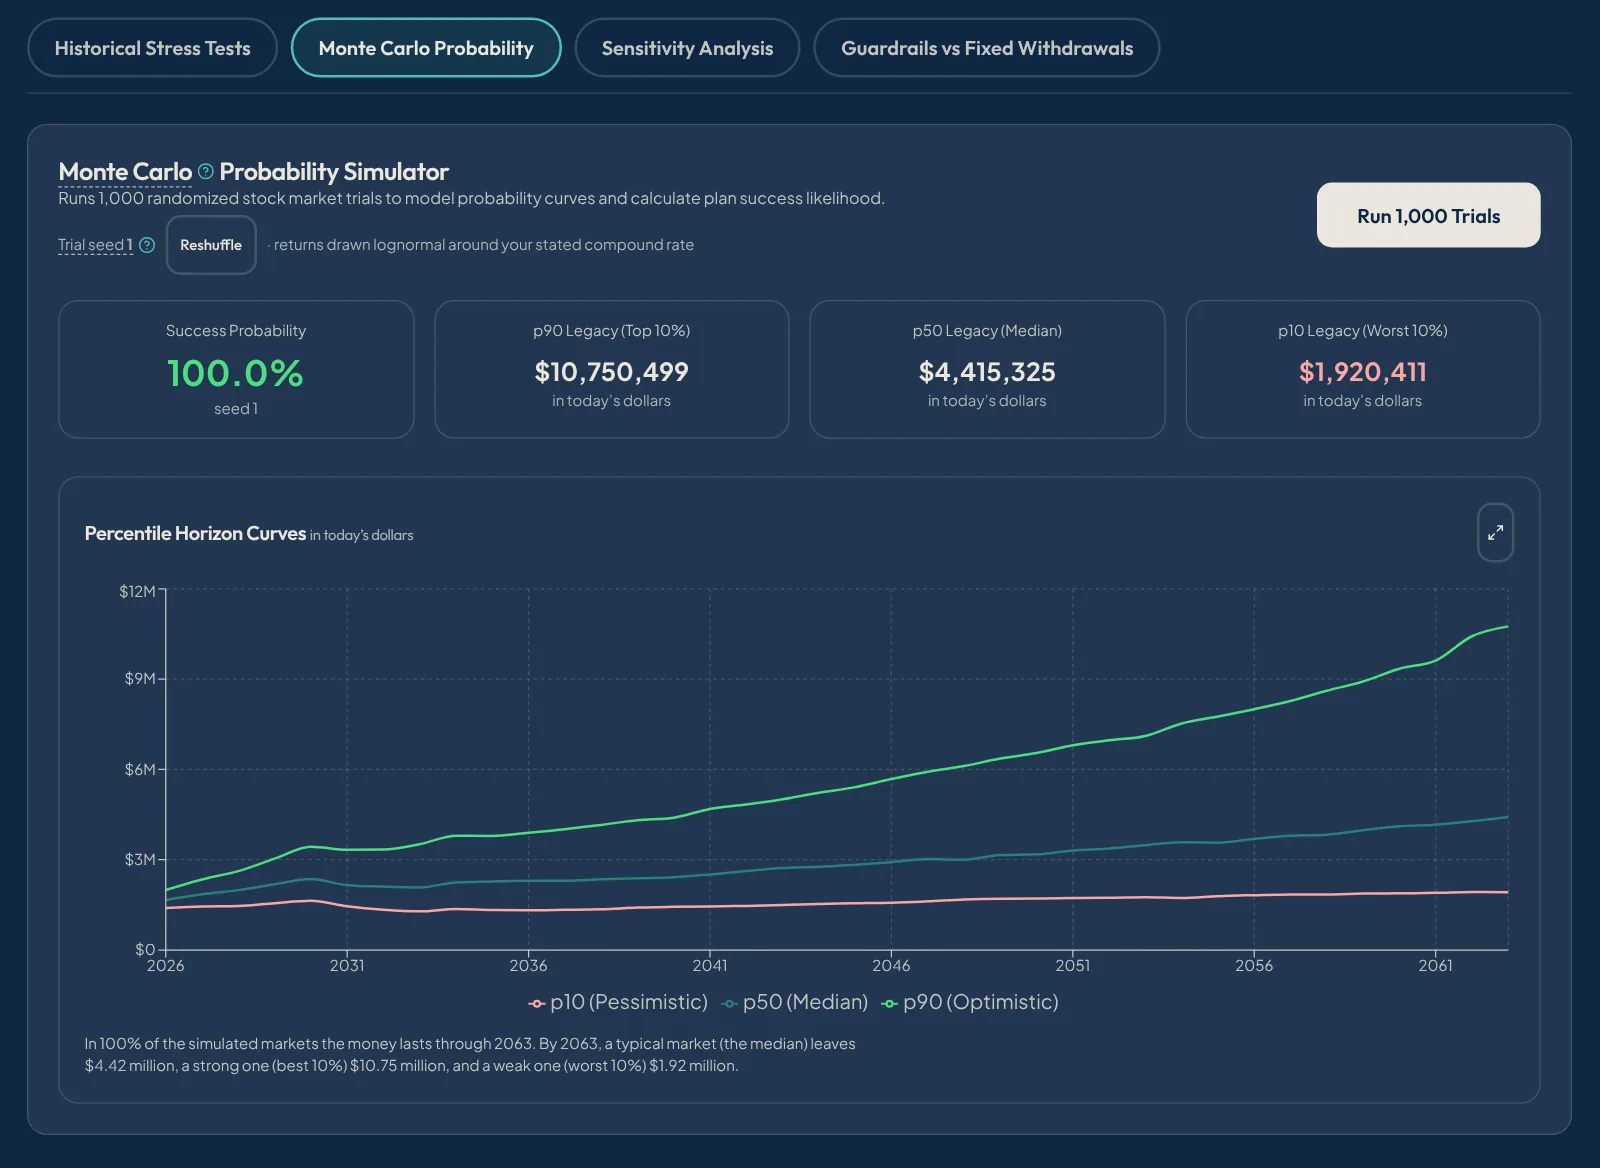Click the 2041 x-axis label

pos(710,965)
